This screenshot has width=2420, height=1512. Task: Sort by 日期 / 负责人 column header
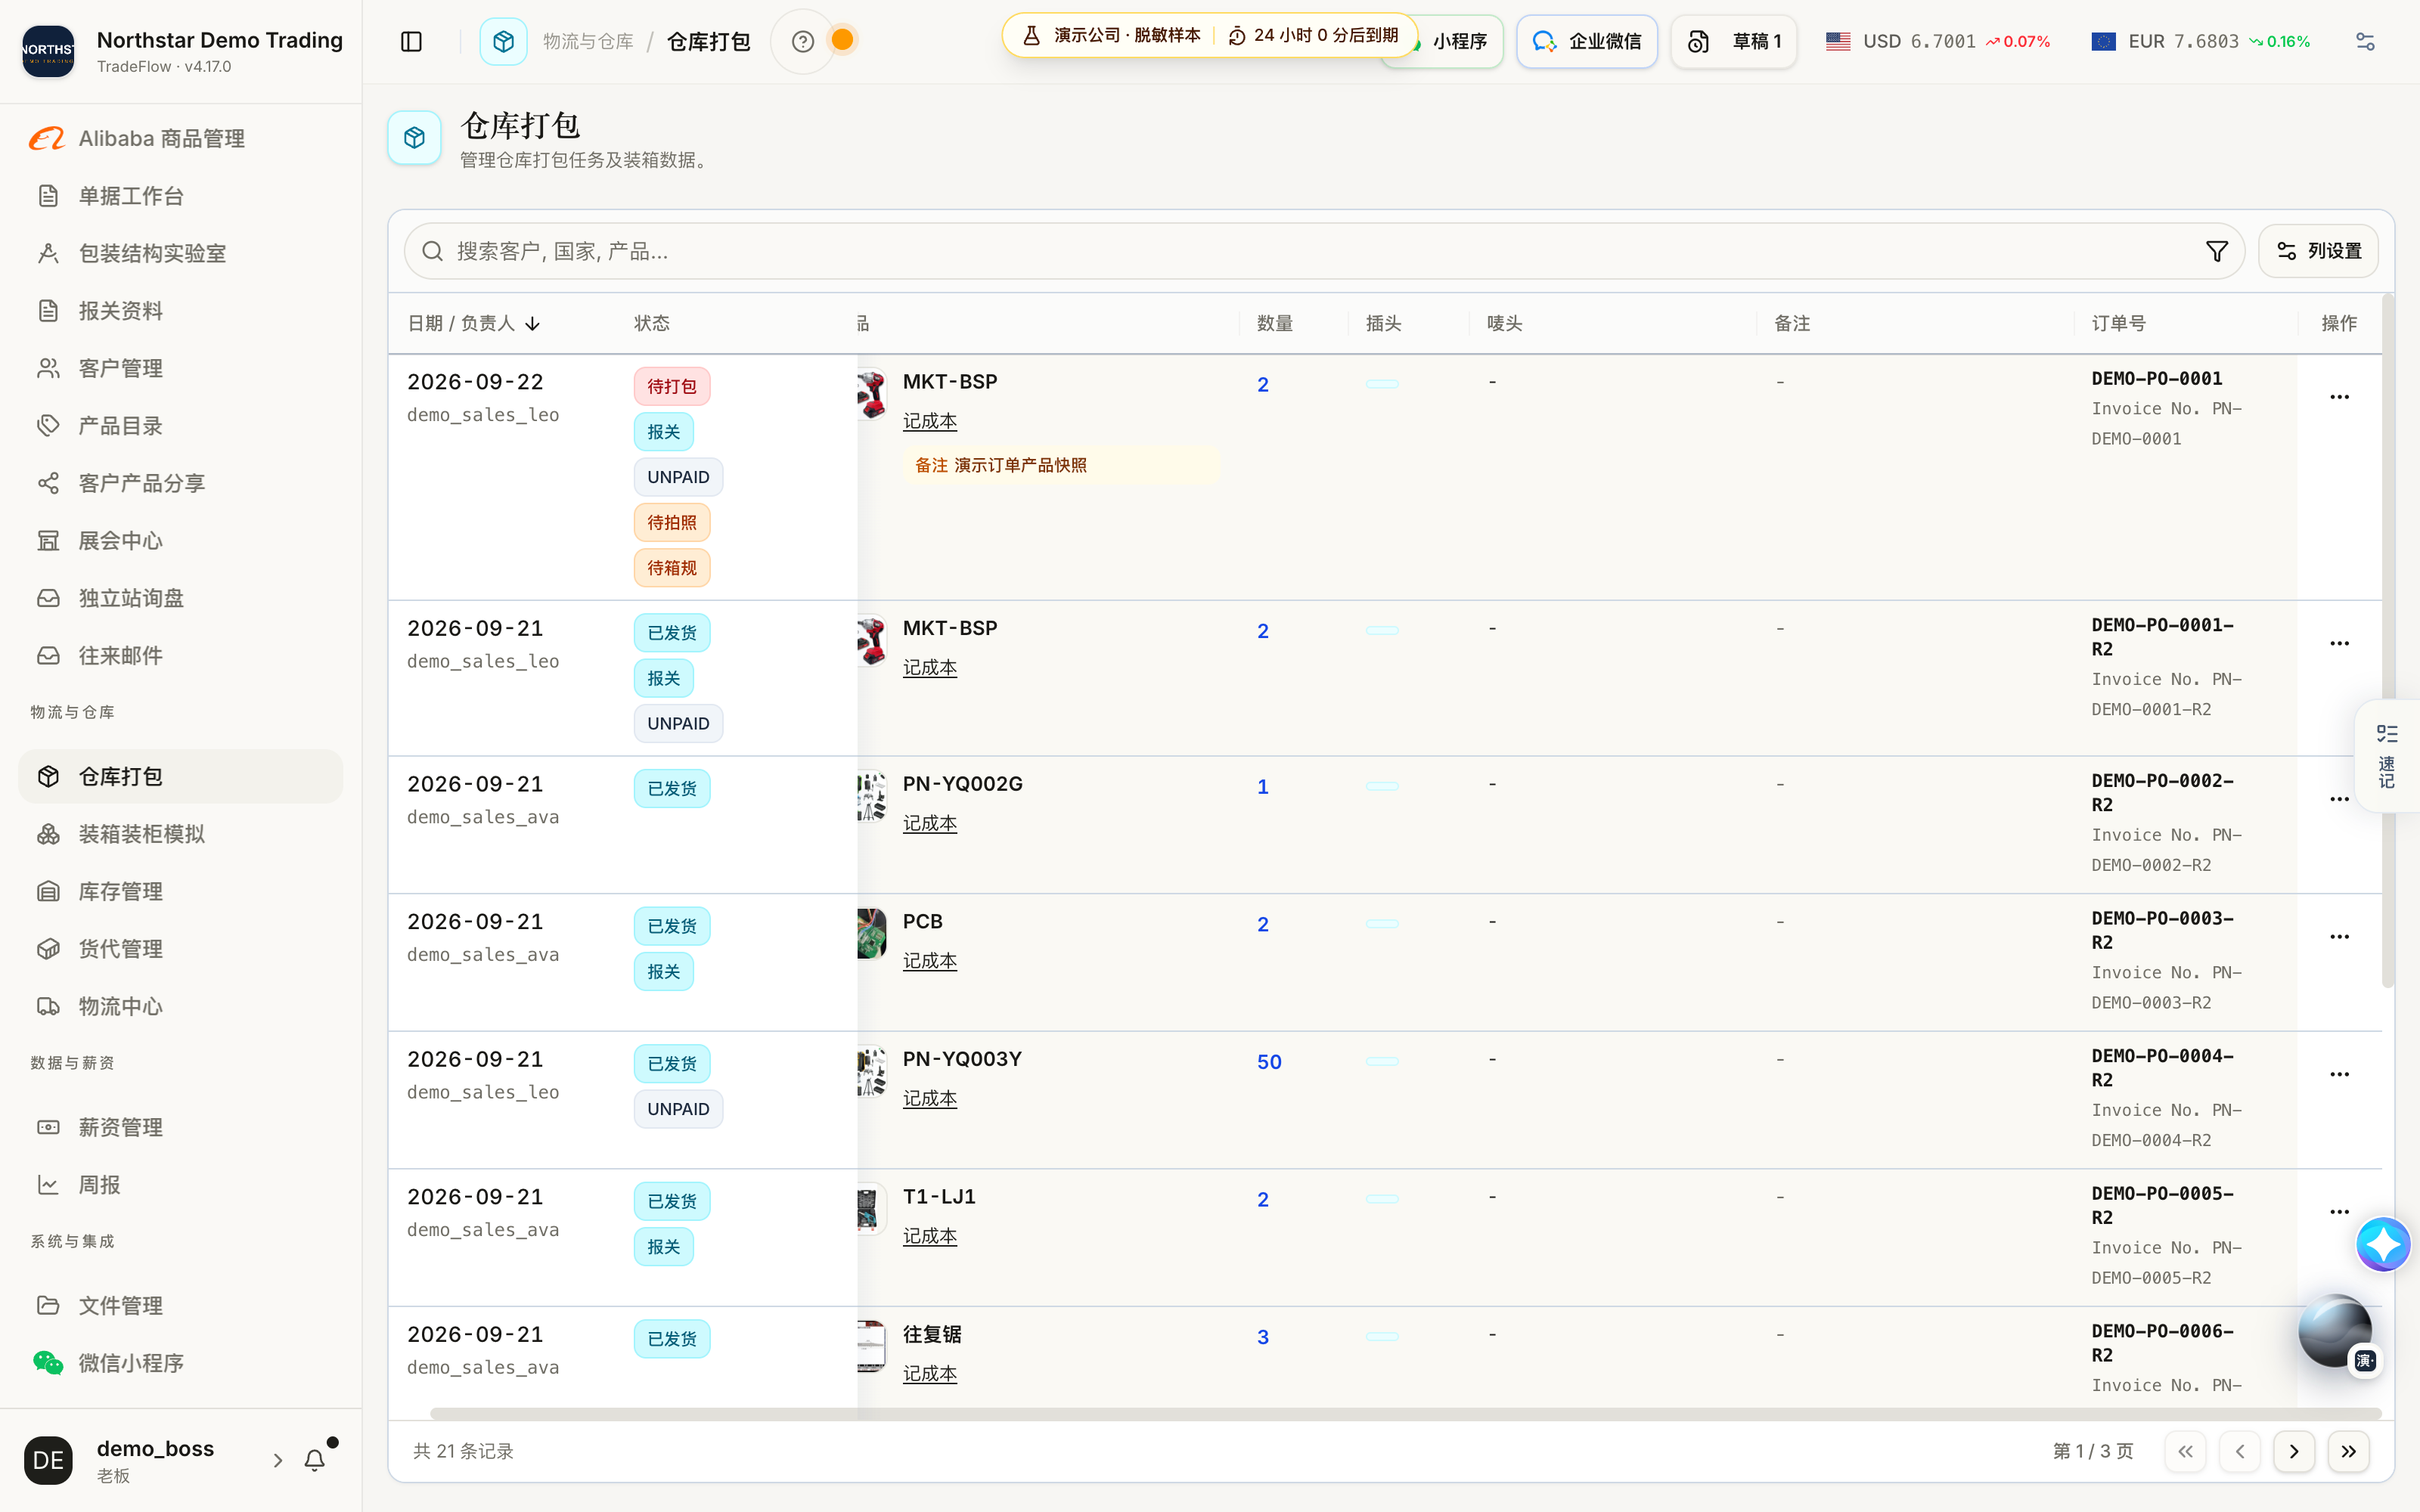pos(474,323)
